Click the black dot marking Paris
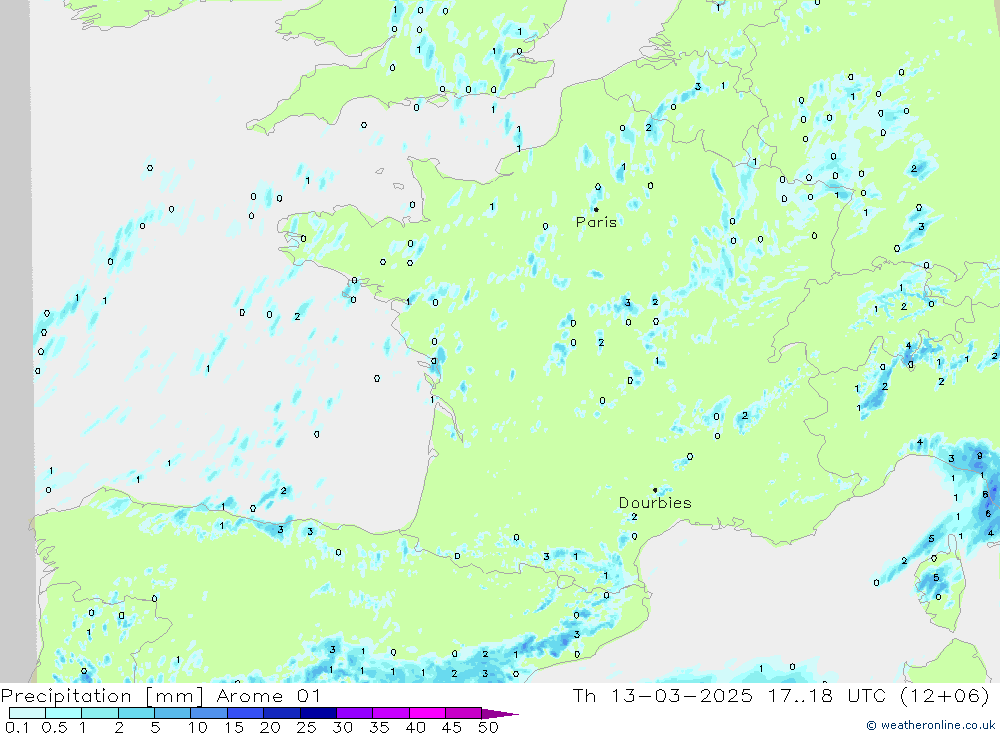 (x=596, y=209)
